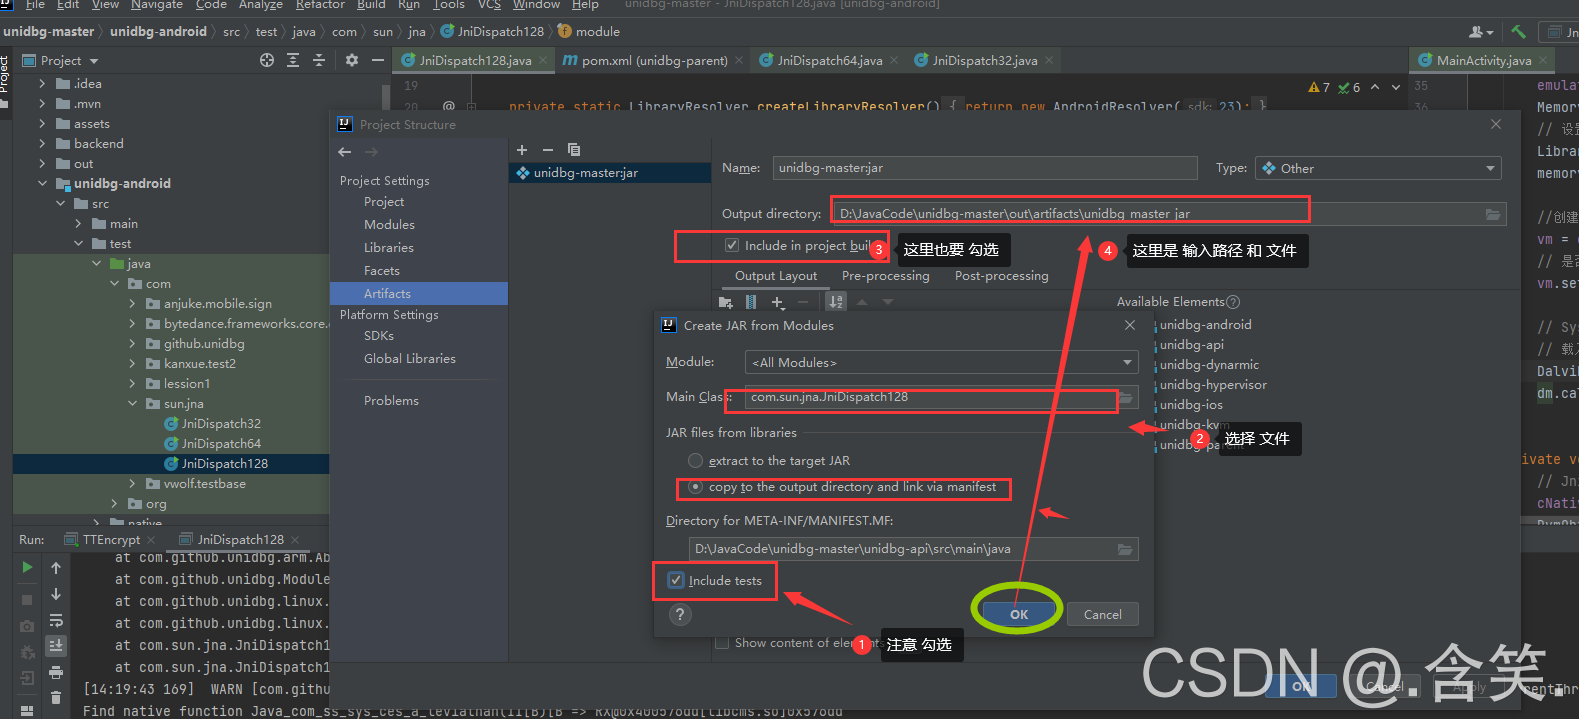The height and width of the screenshot is (719, 1579).
Task: Open the Project view dropdown in Project panel
Action: (x=94, y=61)
